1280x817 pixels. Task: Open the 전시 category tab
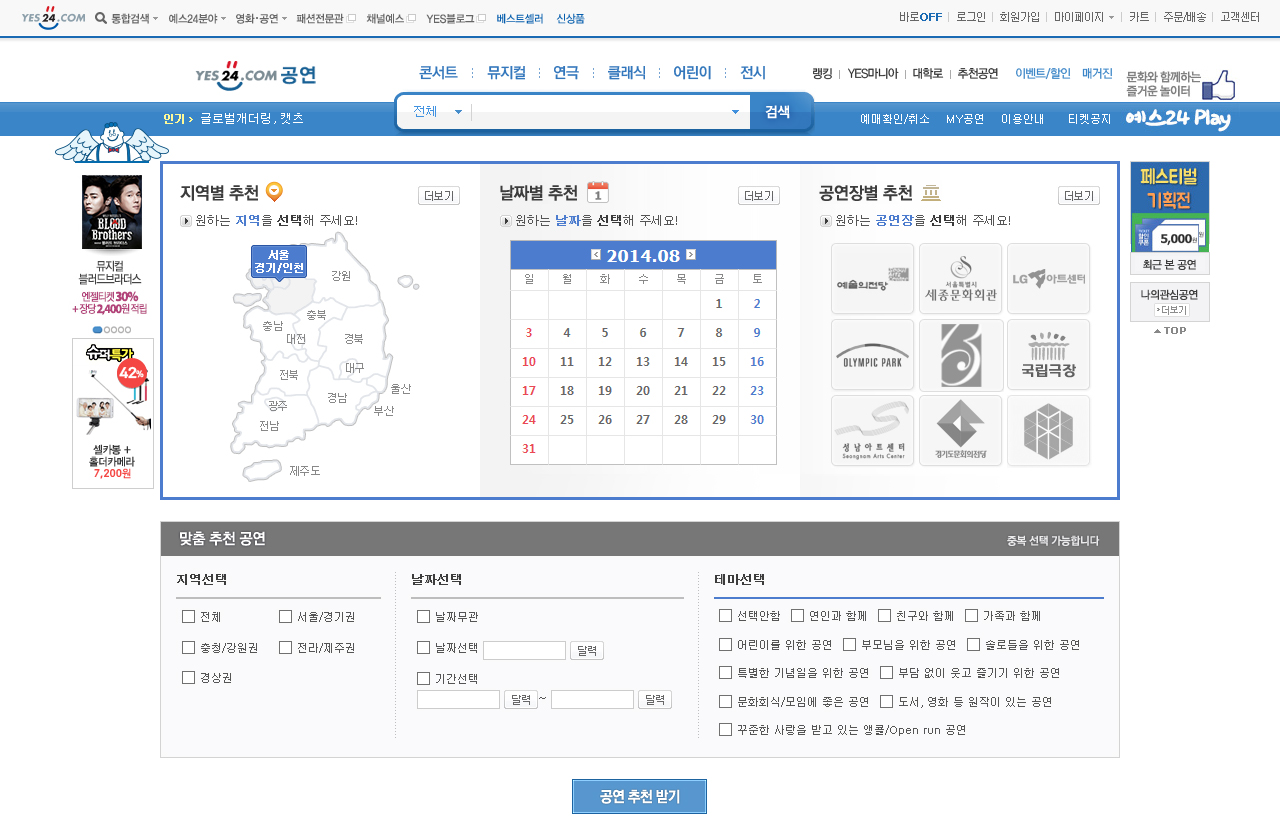[753, 72]
